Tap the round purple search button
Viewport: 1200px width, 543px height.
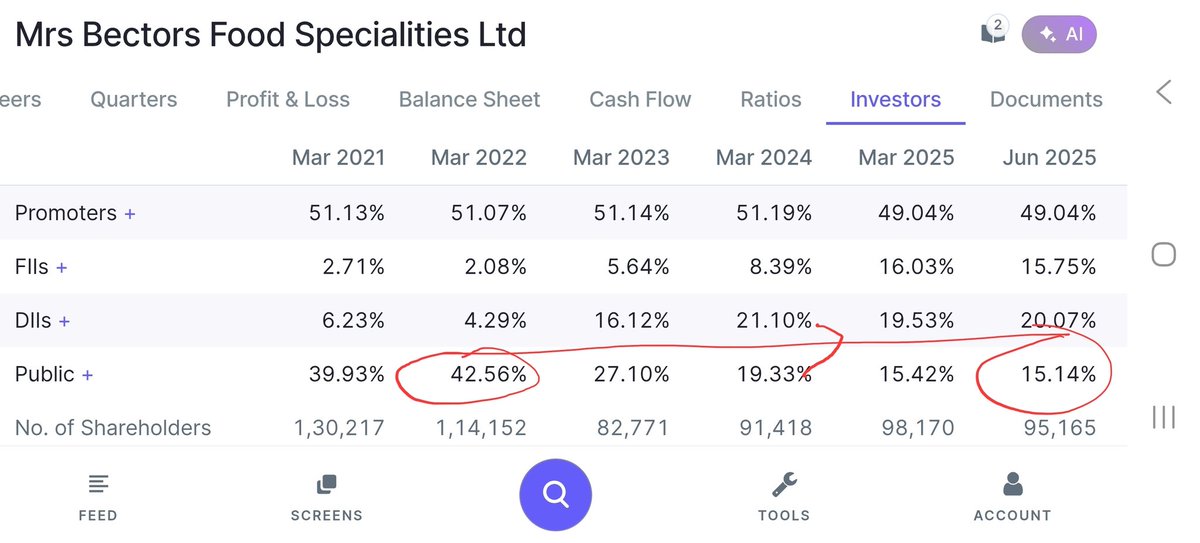[555, 494]
